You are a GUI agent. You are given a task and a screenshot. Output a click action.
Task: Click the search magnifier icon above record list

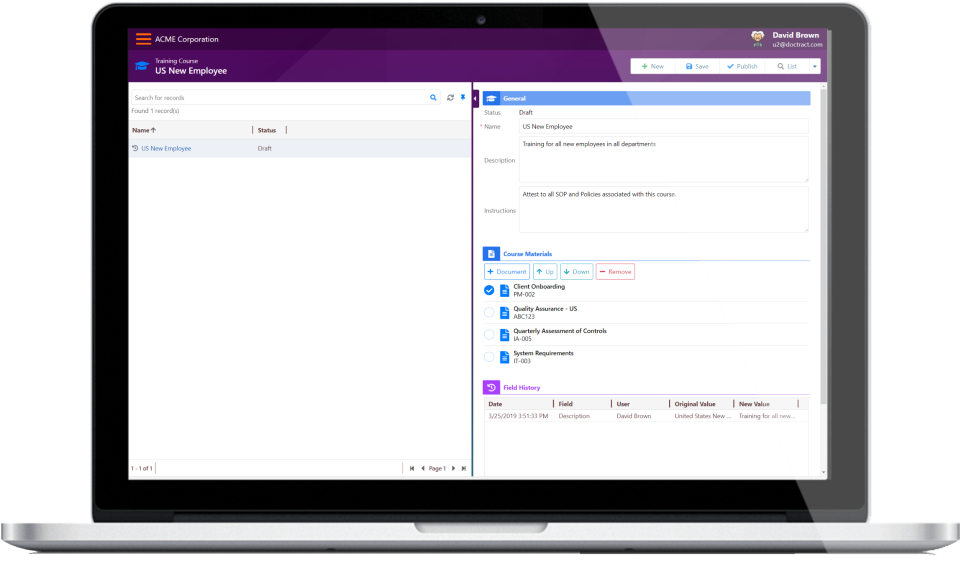[x=433, y=97]
